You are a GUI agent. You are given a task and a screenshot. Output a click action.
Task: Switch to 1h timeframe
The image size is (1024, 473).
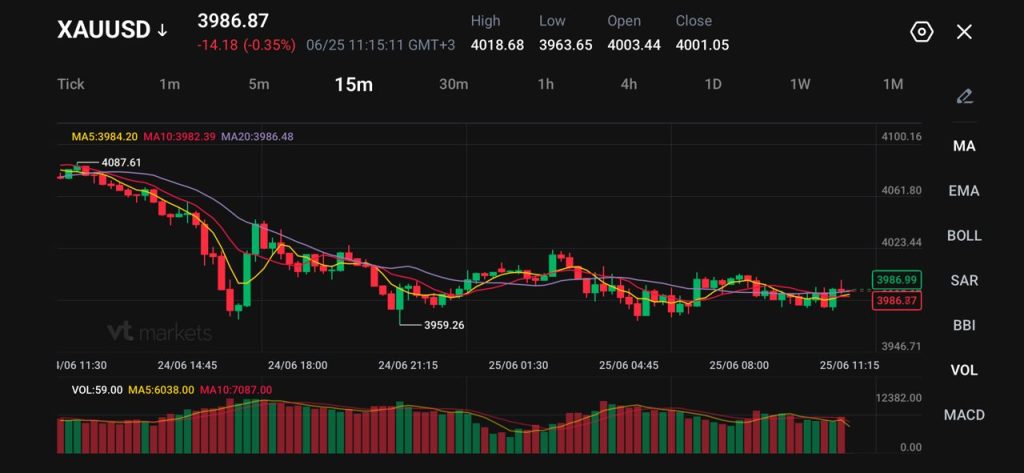click(x=546, y=84)
